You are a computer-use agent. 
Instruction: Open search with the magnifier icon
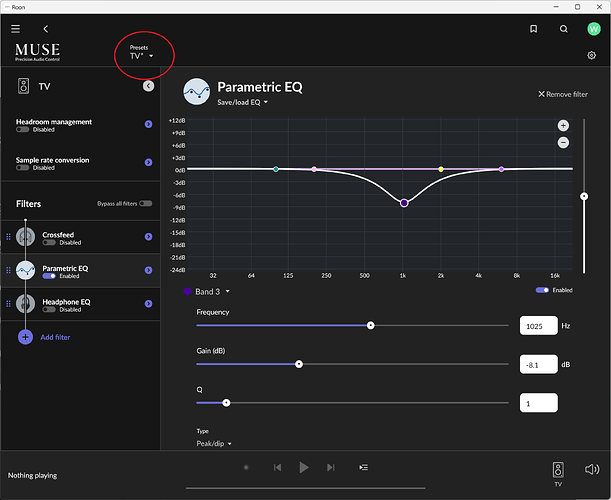(x=563, y=29)
